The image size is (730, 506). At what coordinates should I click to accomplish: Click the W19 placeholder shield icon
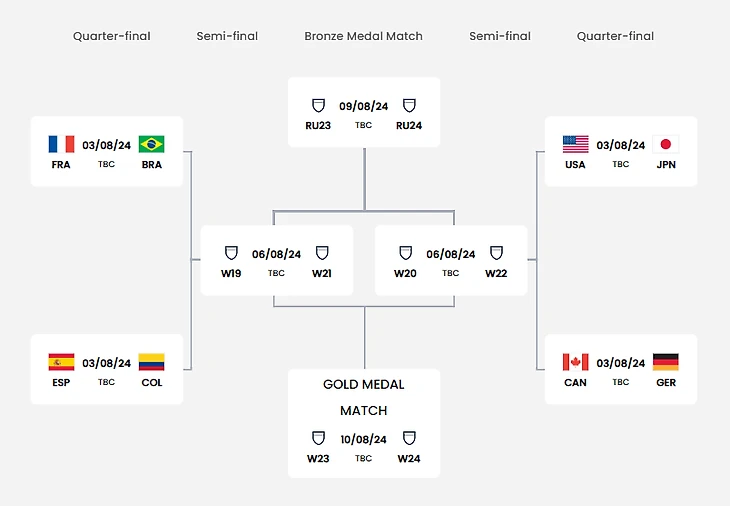tap(231, 253)
